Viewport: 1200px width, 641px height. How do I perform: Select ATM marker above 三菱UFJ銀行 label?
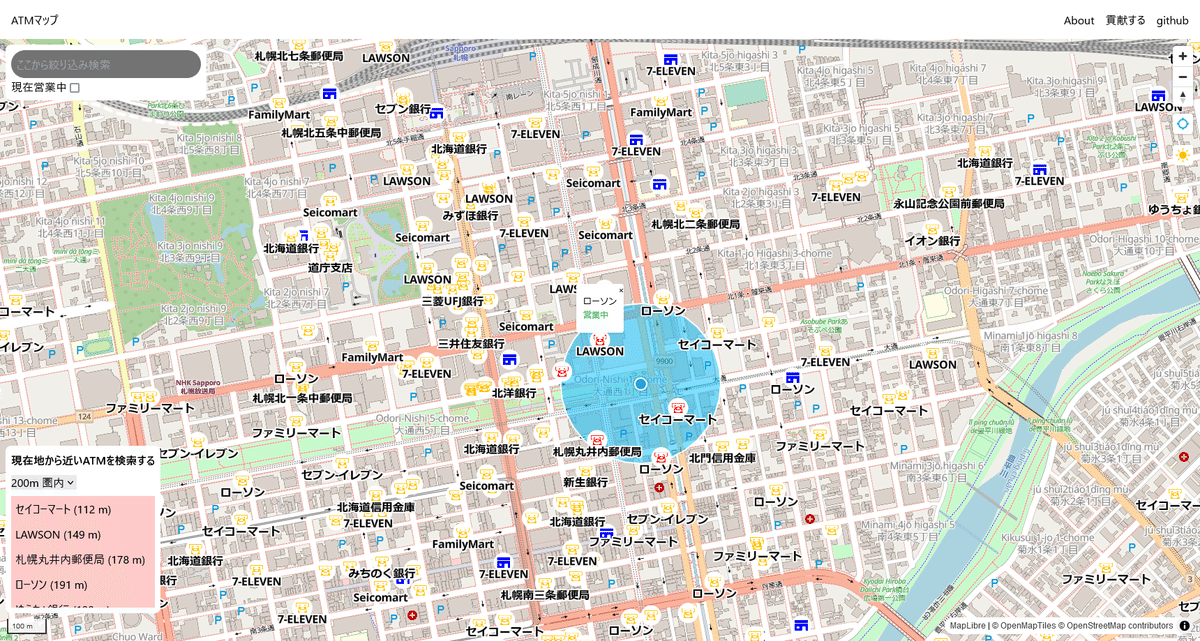click(x=452, y=288)
